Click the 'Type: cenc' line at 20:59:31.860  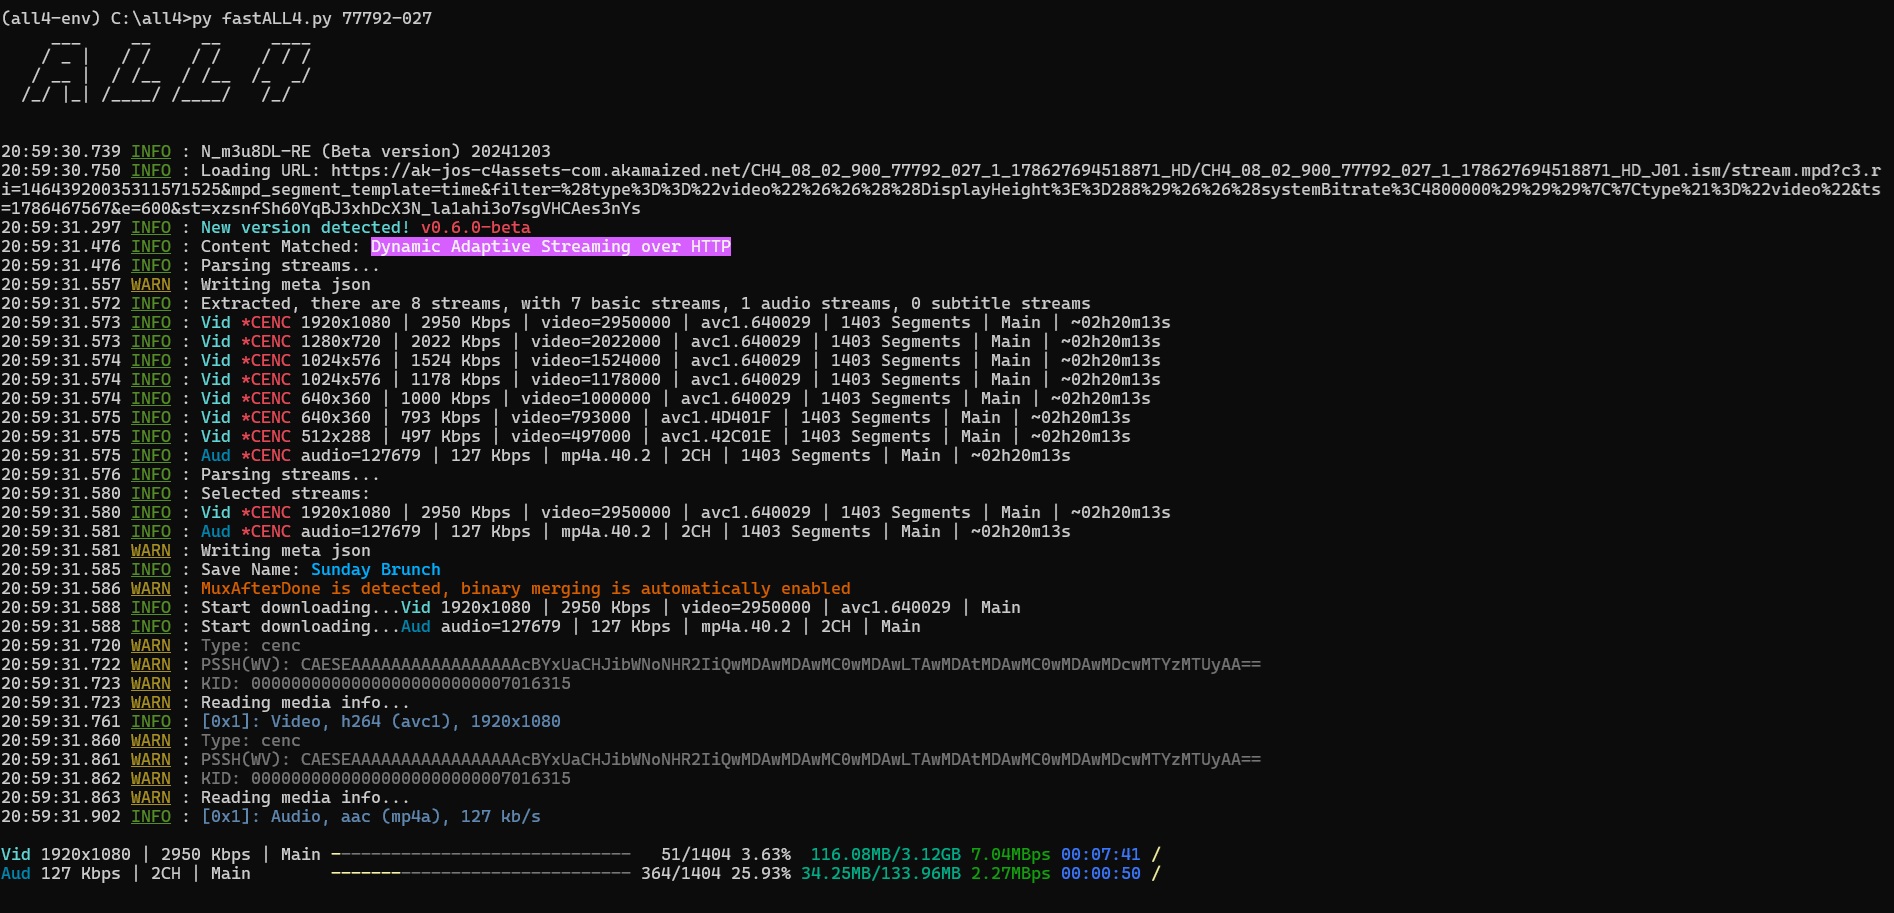[251, 741]
